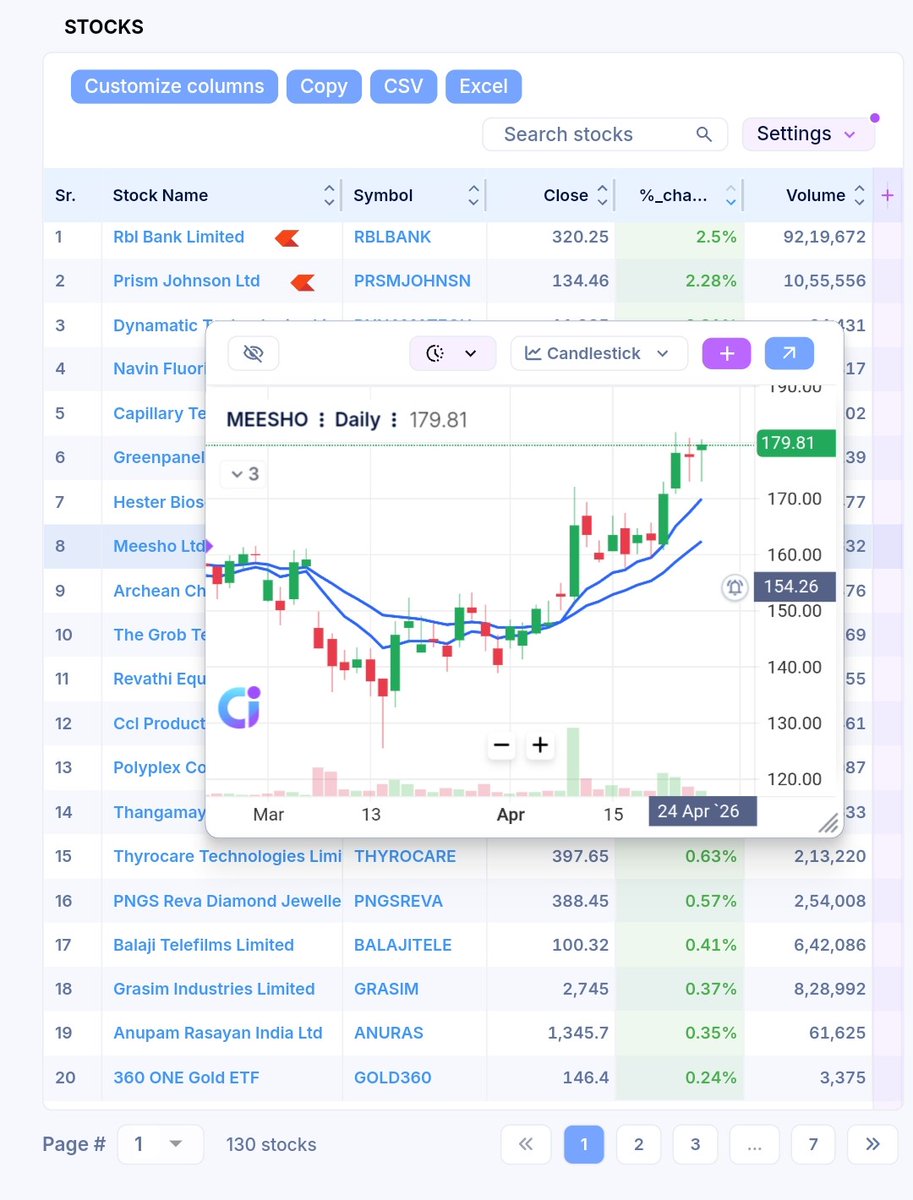The width and height of the screenshot is (913, 1200).
Task: Go to first page double-left arrow
Action: click(x=526, y=1144)
